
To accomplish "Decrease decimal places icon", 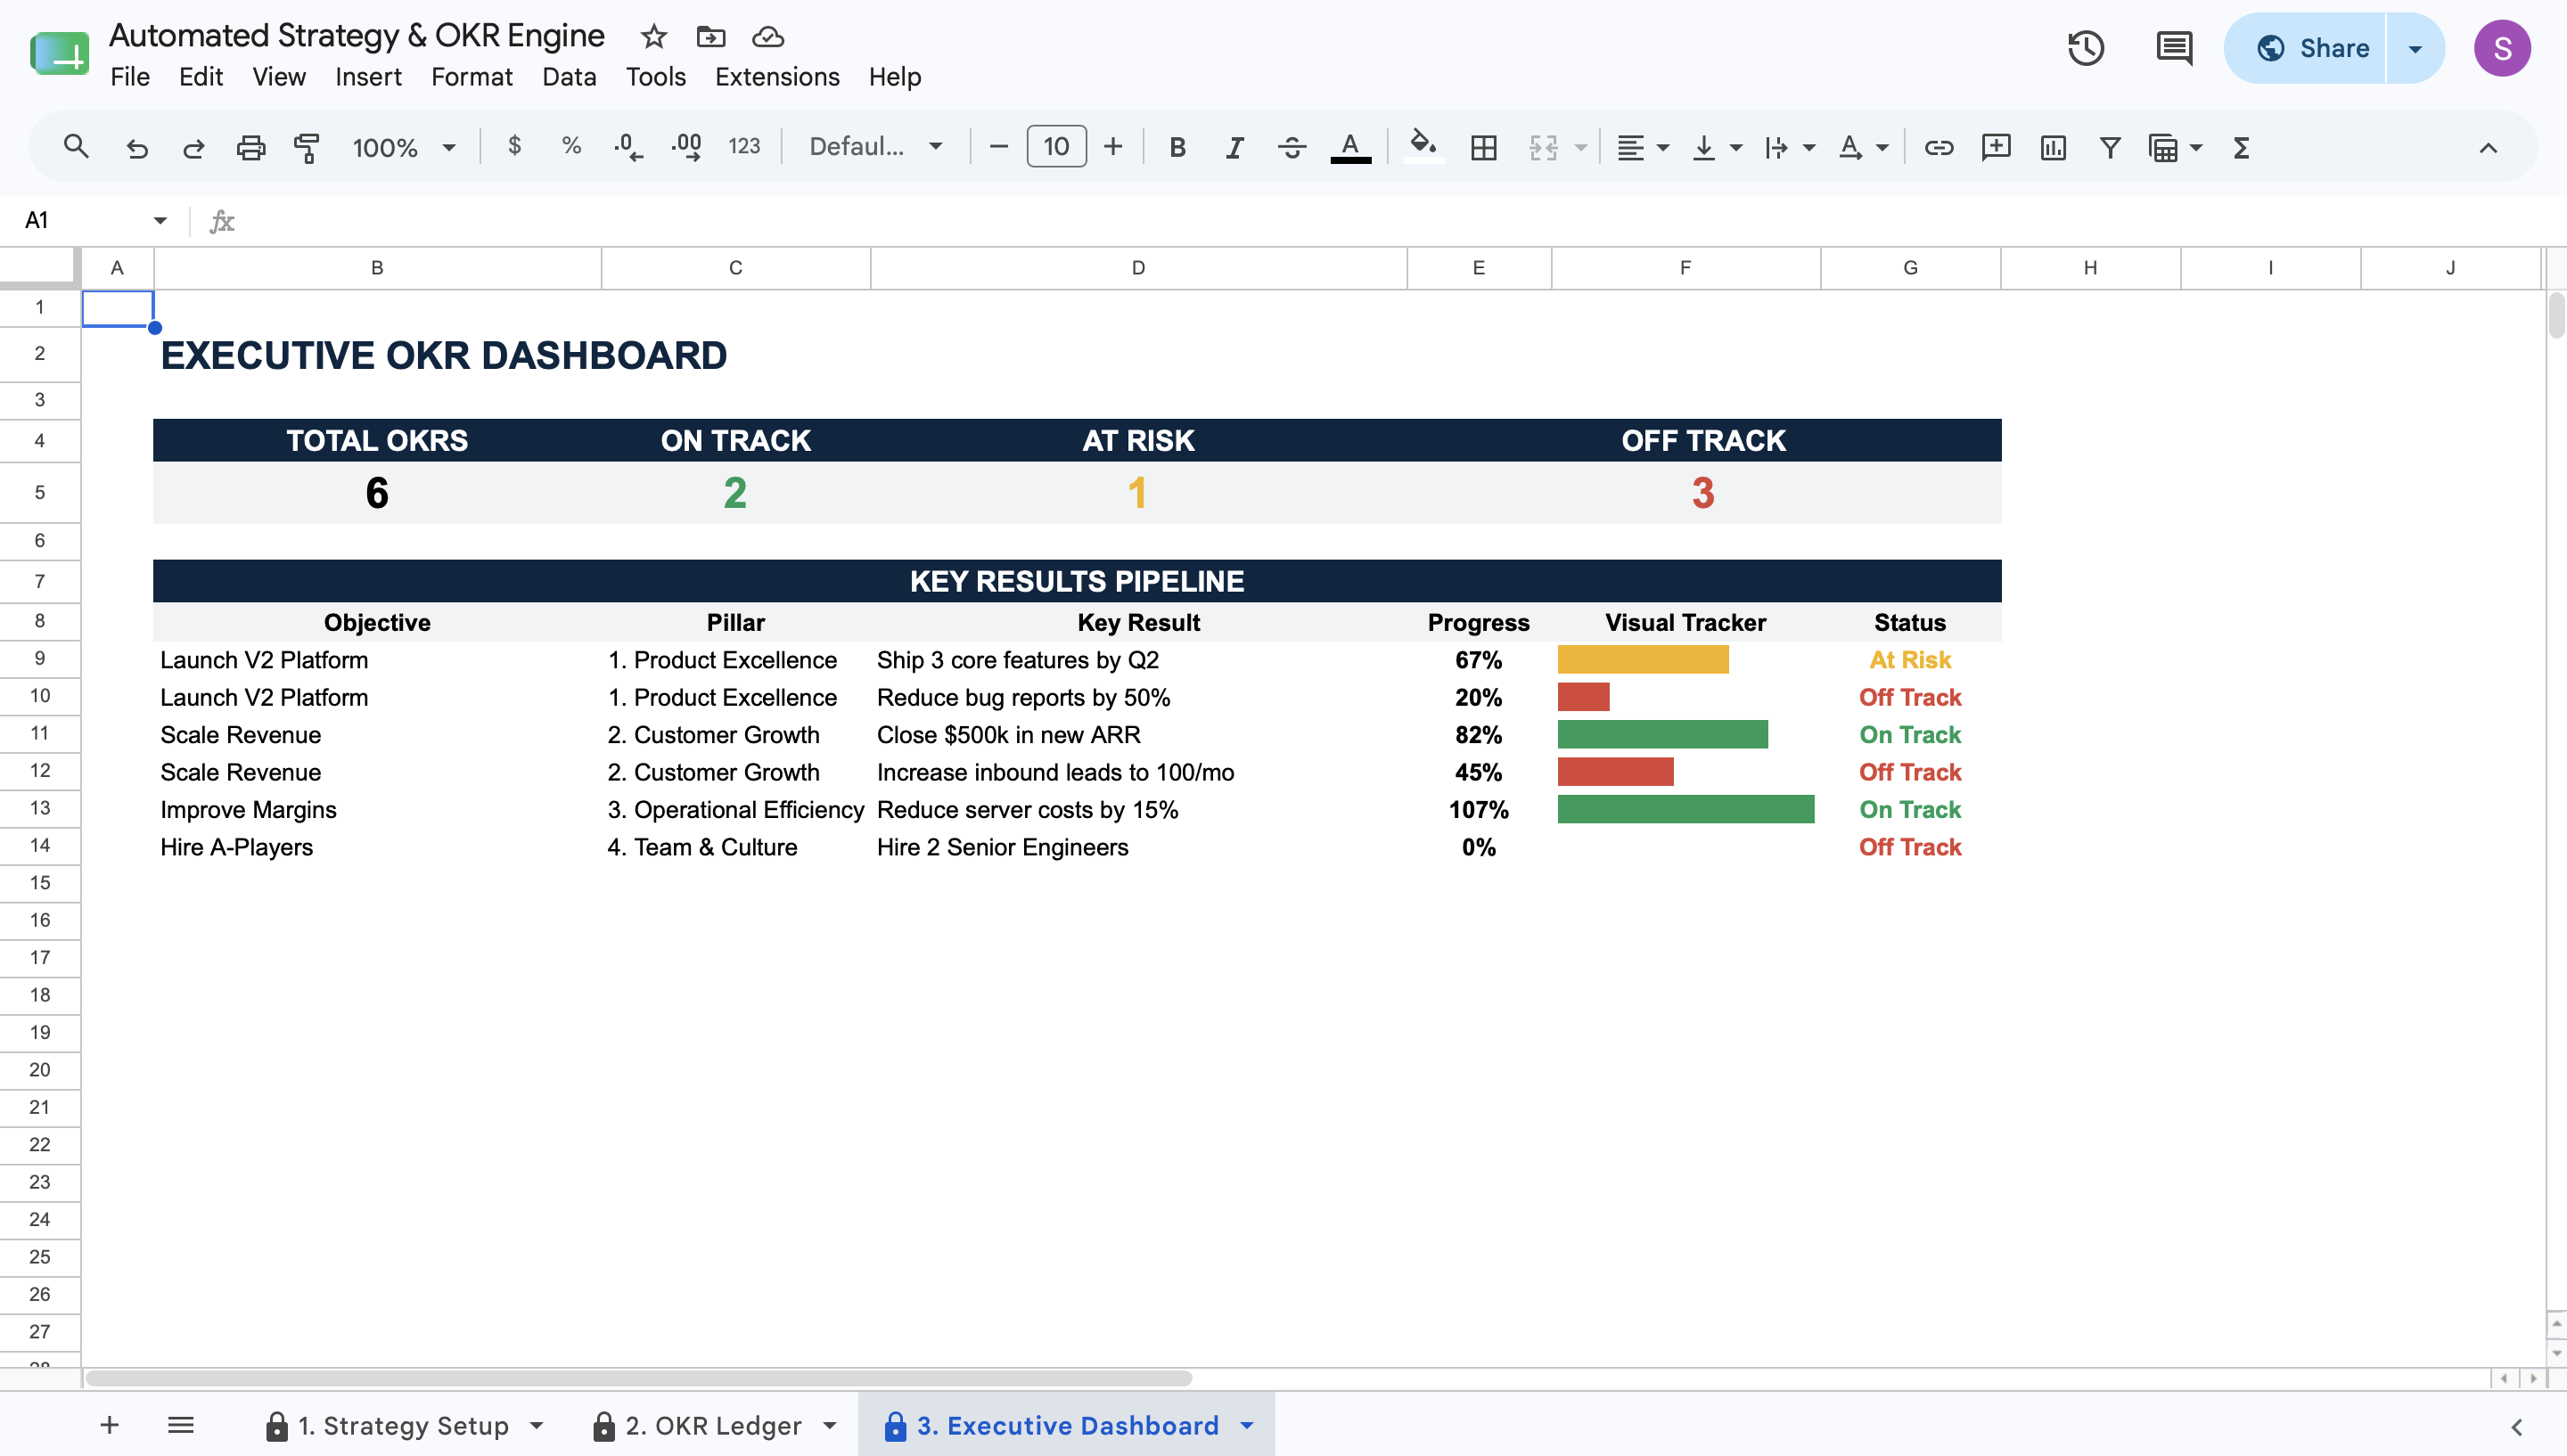I will [628, 147].
